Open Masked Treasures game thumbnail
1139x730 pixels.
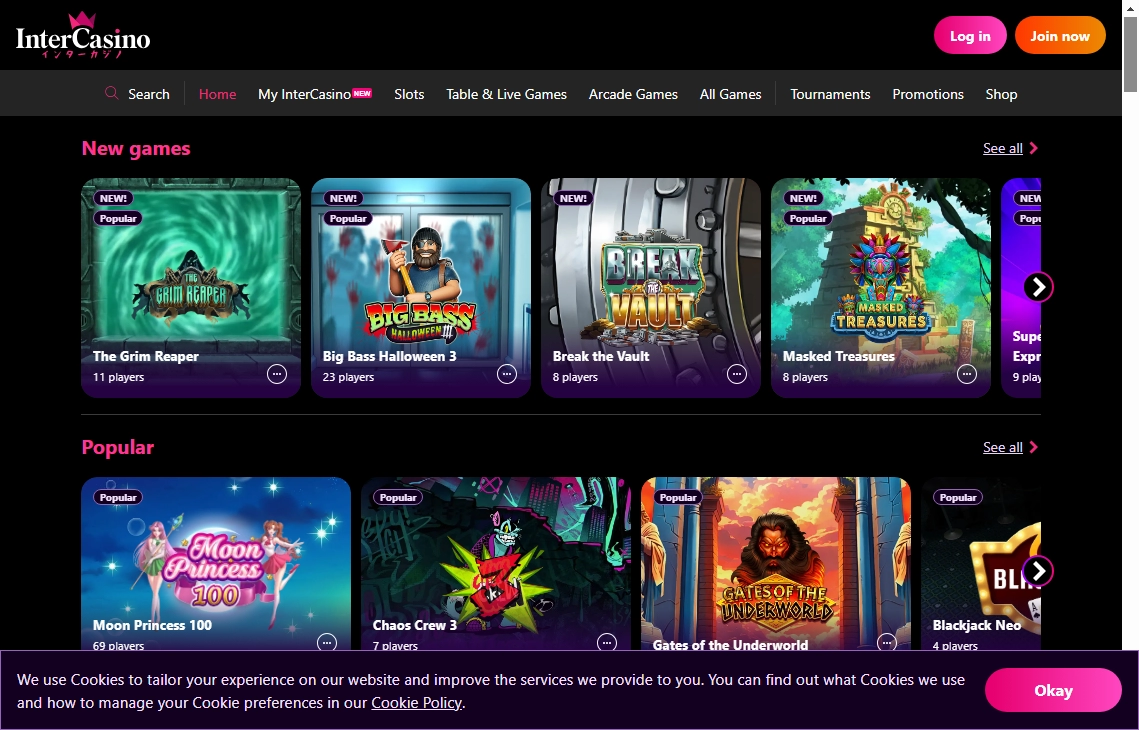(880, 288)
